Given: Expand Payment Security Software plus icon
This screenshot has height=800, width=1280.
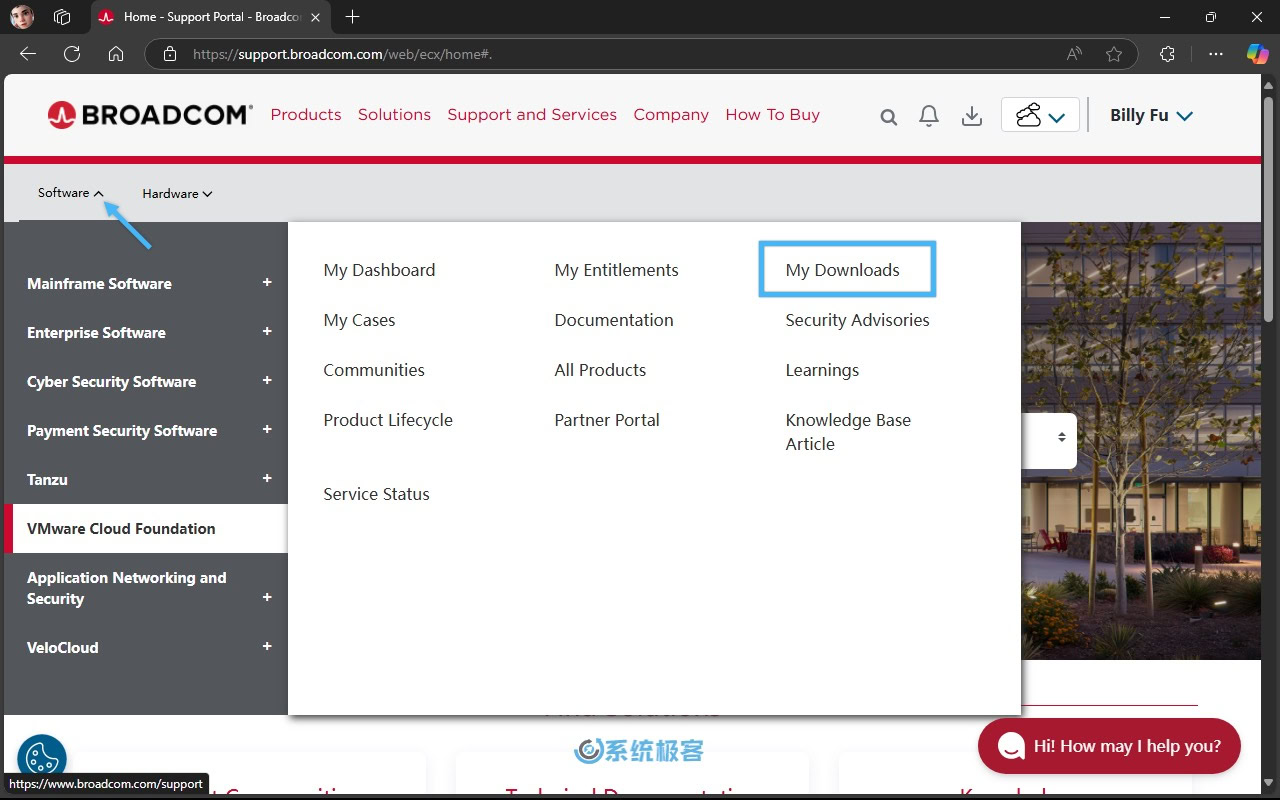Looking at the screenshot, I should pos(267,430).
